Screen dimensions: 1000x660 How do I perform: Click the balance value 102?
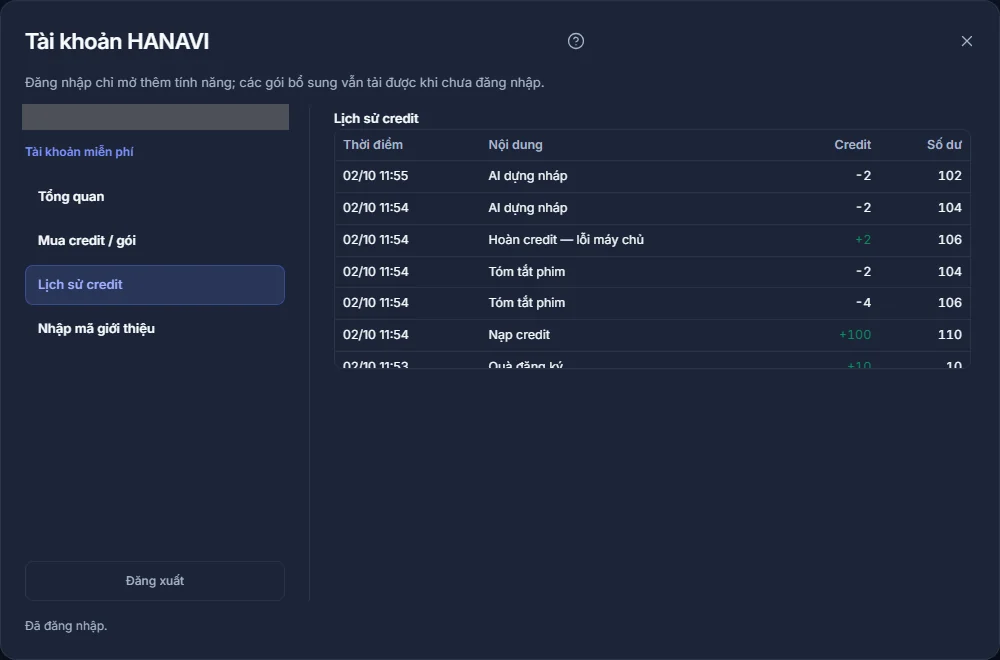point(950,176)
